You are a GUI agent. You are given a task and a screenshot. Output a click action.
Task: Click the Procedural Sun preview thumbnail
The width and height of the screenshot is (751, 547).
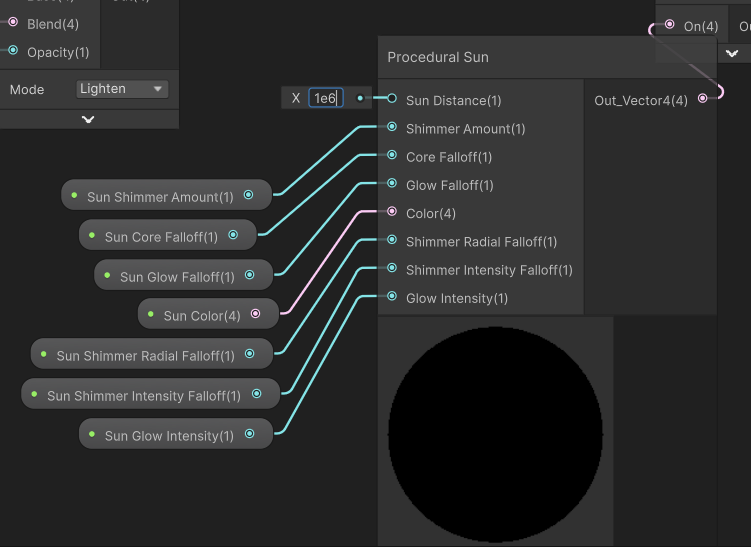[x=495, y=431]
